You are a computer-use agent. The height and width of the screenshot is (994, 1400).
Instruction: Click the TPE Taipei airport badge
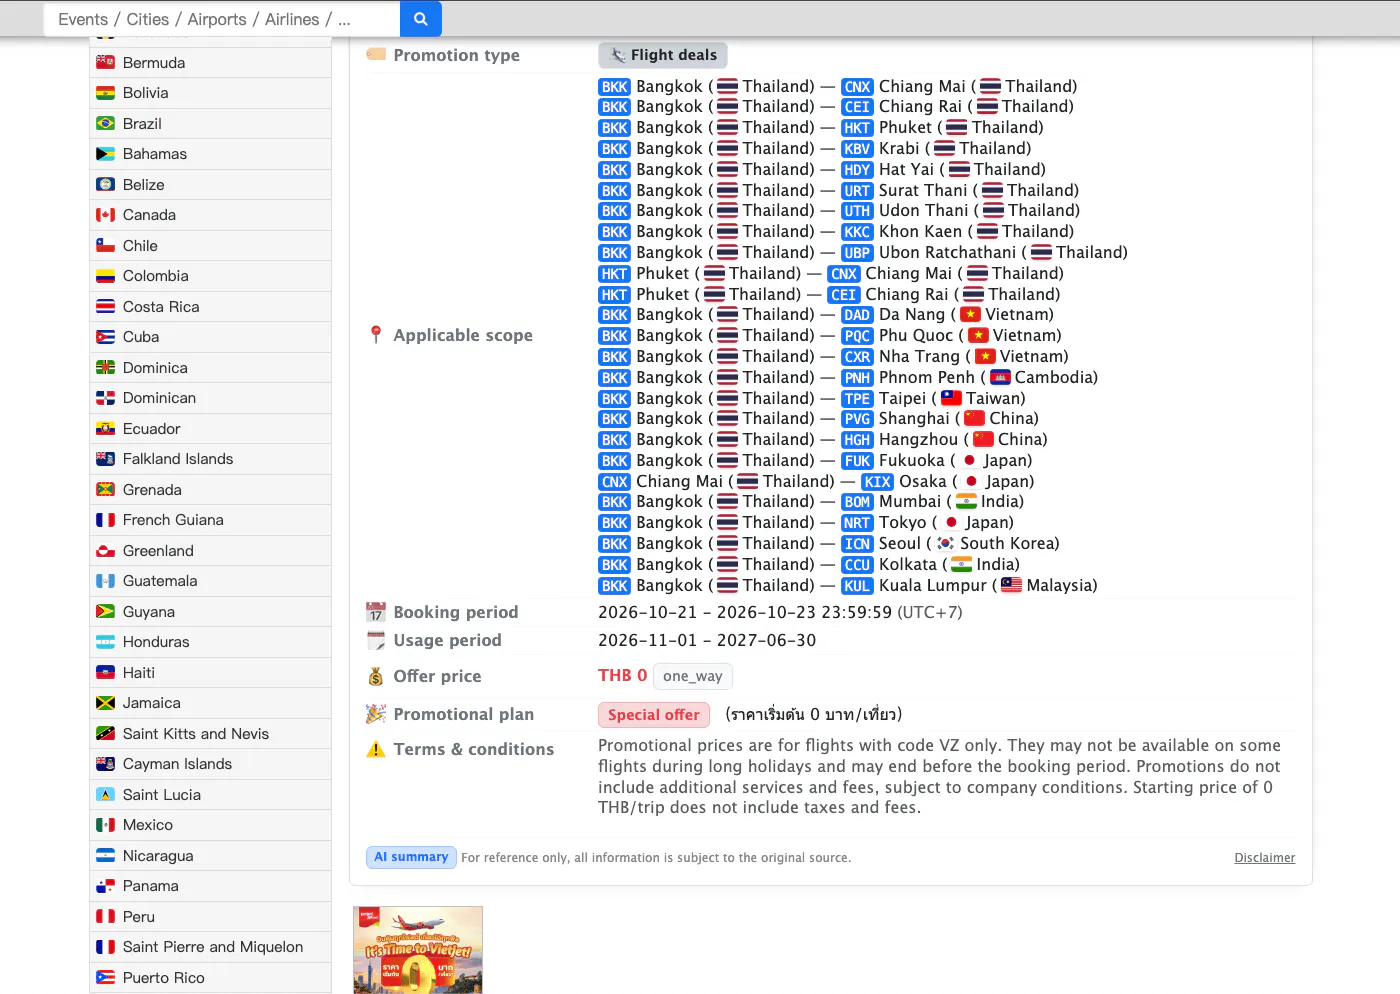[857, 399]
